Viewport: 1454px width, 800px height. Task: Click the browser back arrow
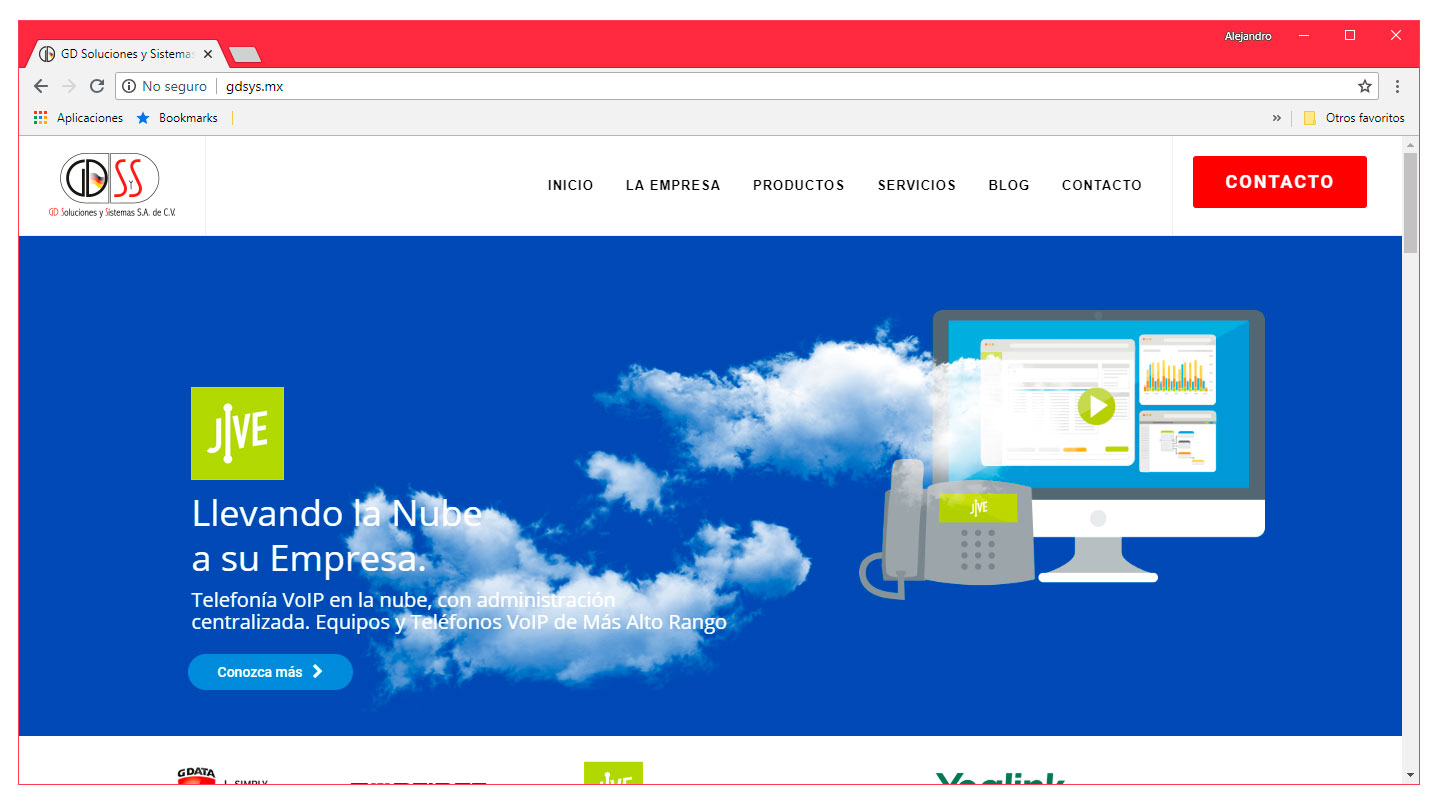pyautogui.click(x=40, y=86)
